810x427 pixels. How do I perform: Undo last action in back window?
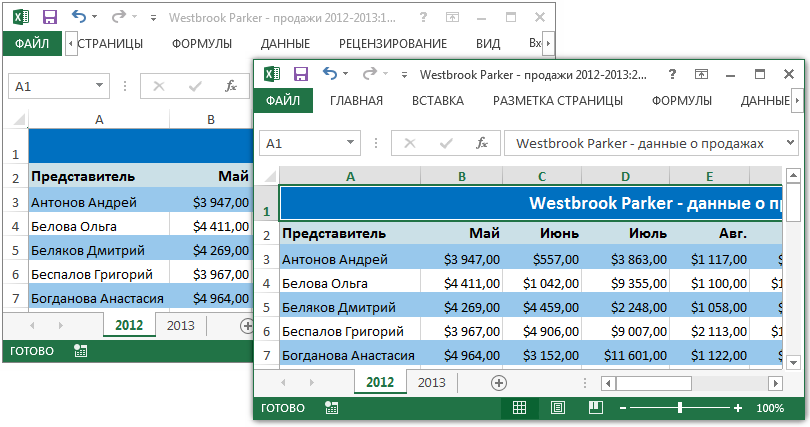coord(79,17)
